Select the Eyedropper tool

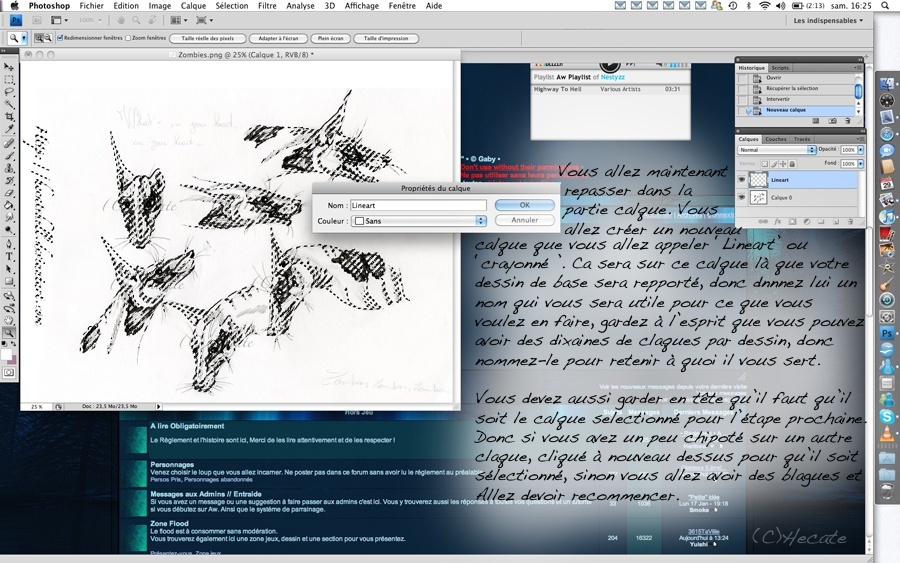click(9, 129)
